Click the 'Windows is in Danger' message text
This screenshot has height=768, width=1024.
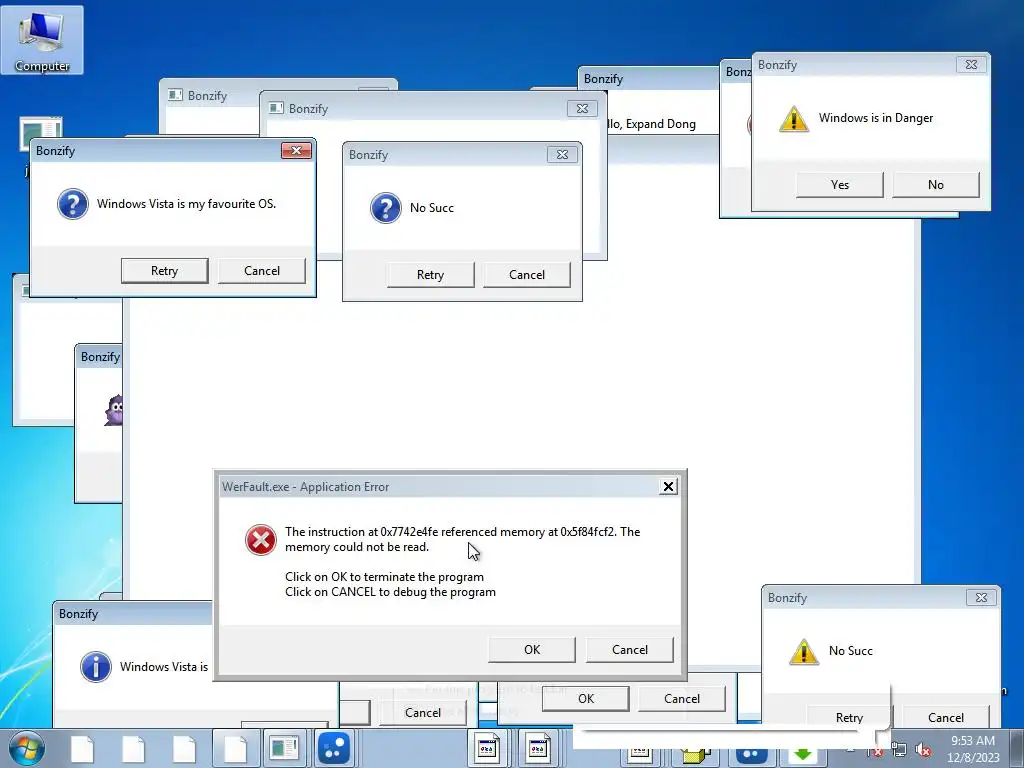[x=876, y=118]
